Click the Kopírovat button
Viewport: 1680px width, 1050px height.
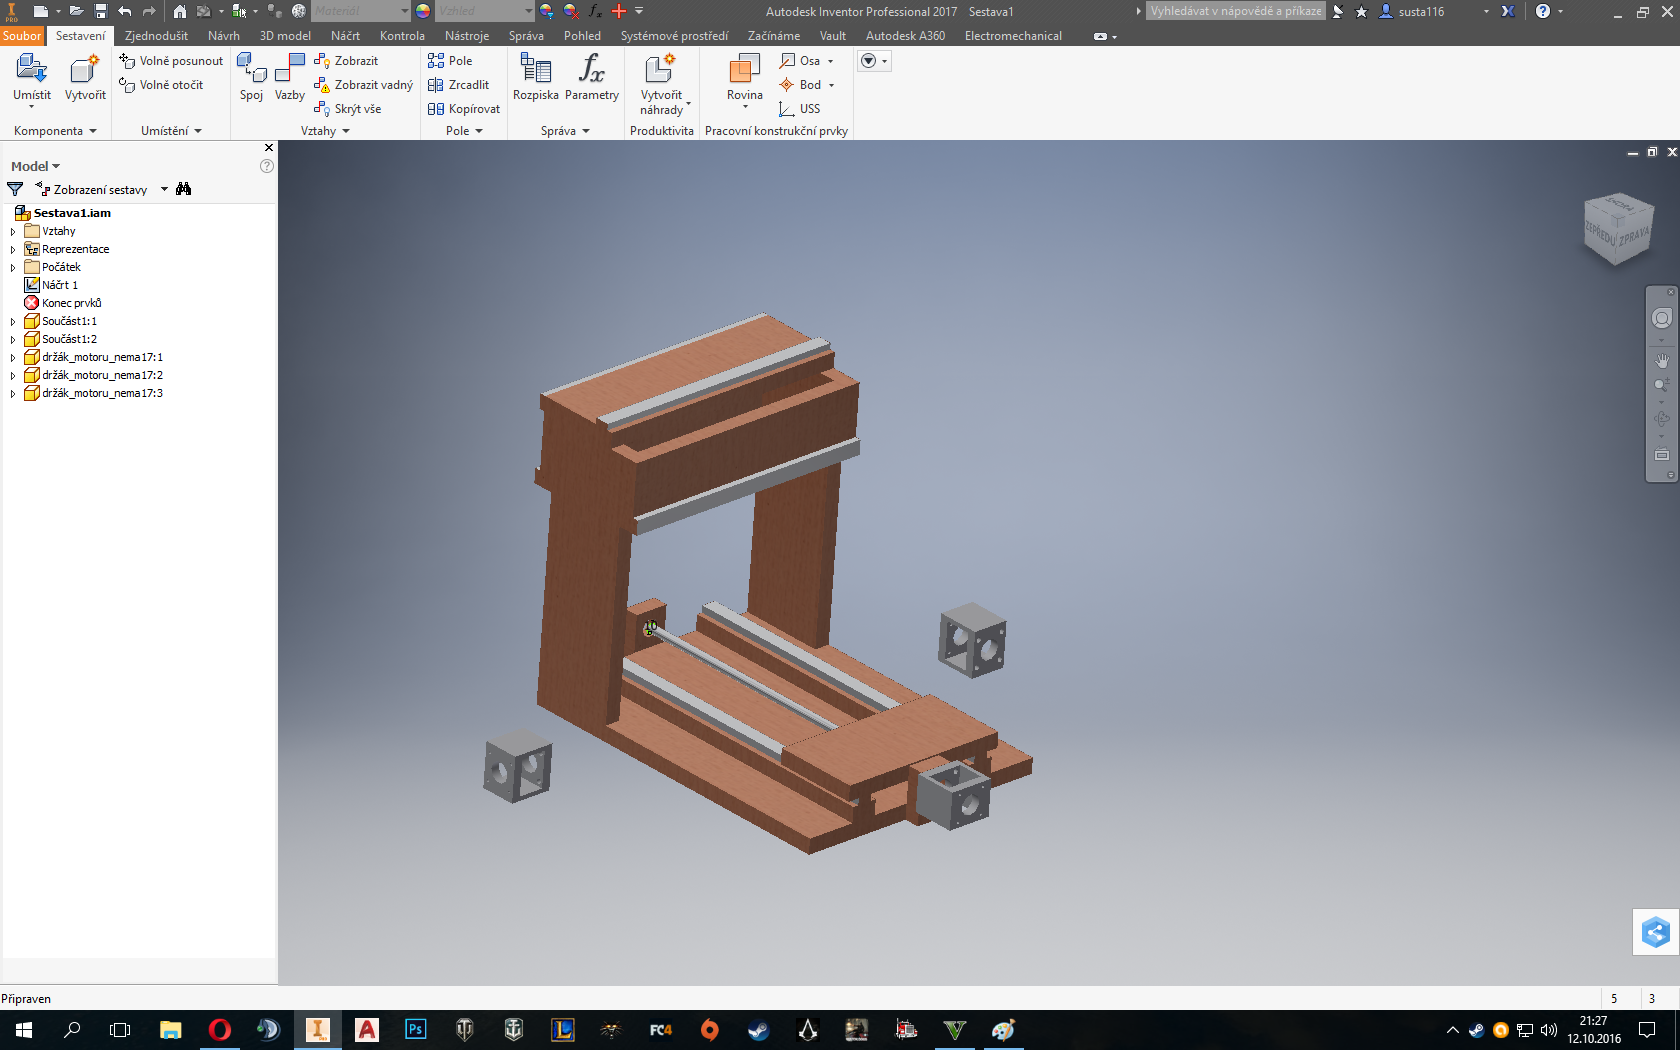coord(464,109)
